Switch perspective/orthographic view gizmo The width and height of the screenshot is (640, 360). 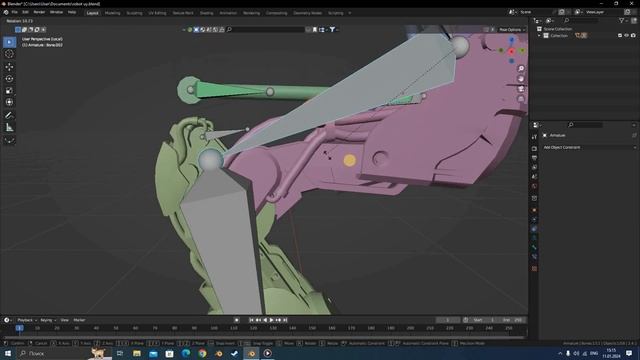(x=521, y=99)
